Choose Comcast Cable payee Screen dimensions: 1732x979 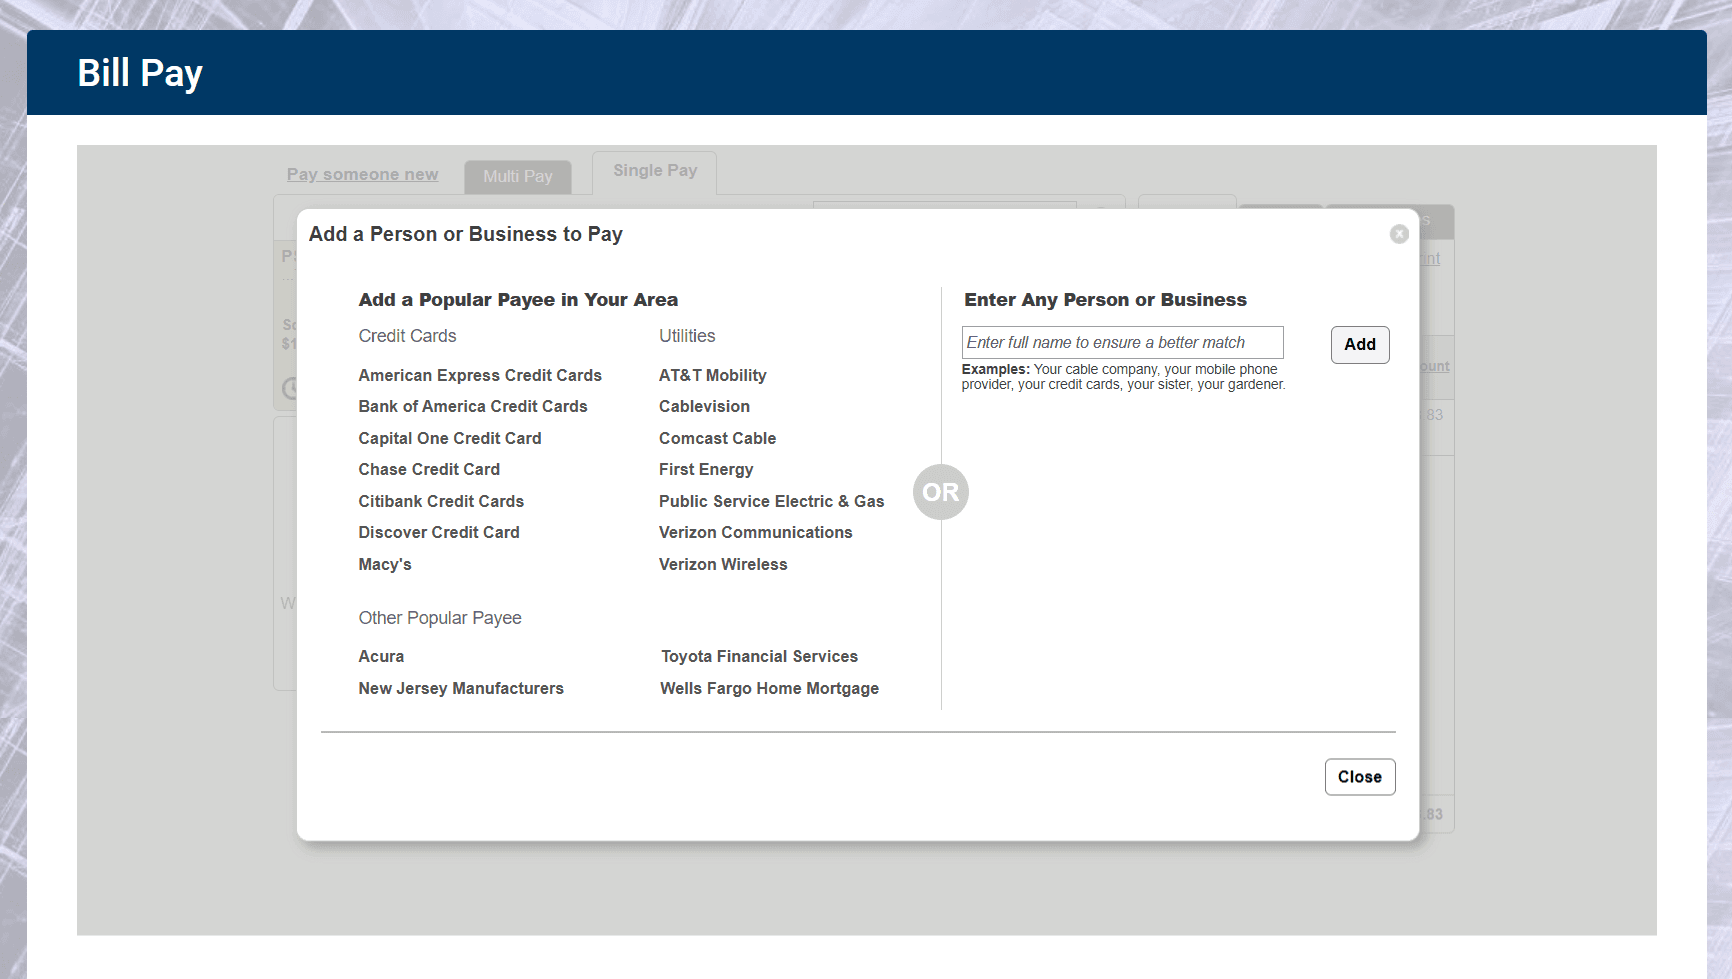[717, 439]
